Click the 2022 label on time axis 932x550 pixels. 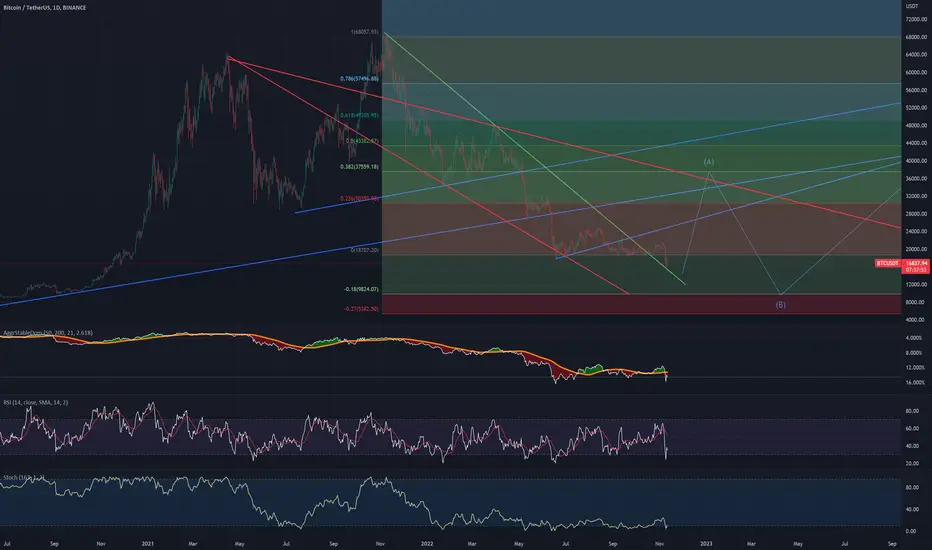(427, 543)
